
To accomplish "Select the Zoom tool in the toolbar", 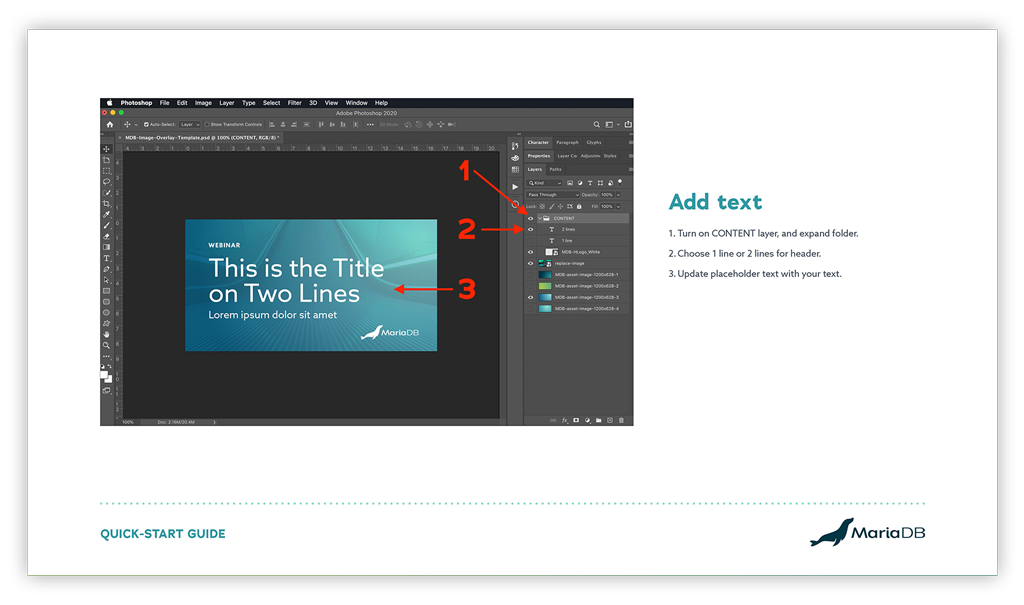I will [107, 345].
